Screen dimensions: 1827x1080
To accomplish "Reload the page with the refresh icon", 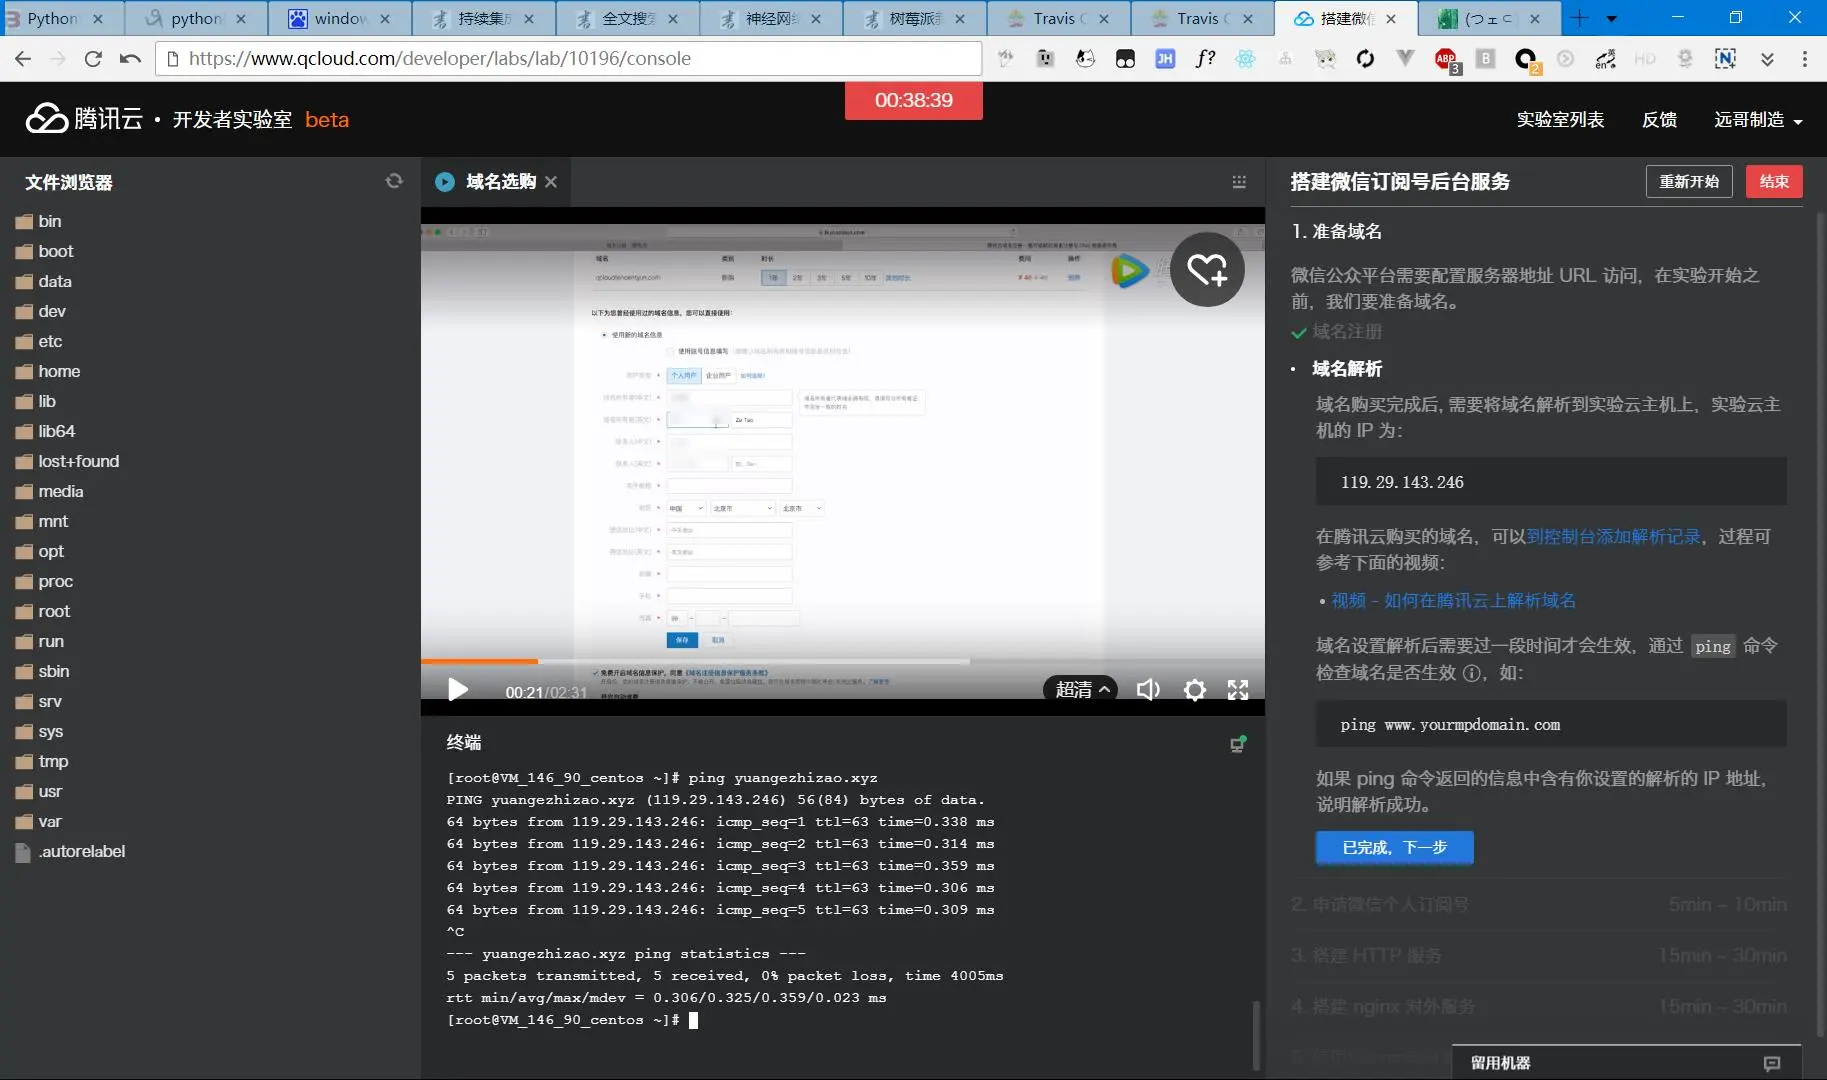I will coord(93,59).
